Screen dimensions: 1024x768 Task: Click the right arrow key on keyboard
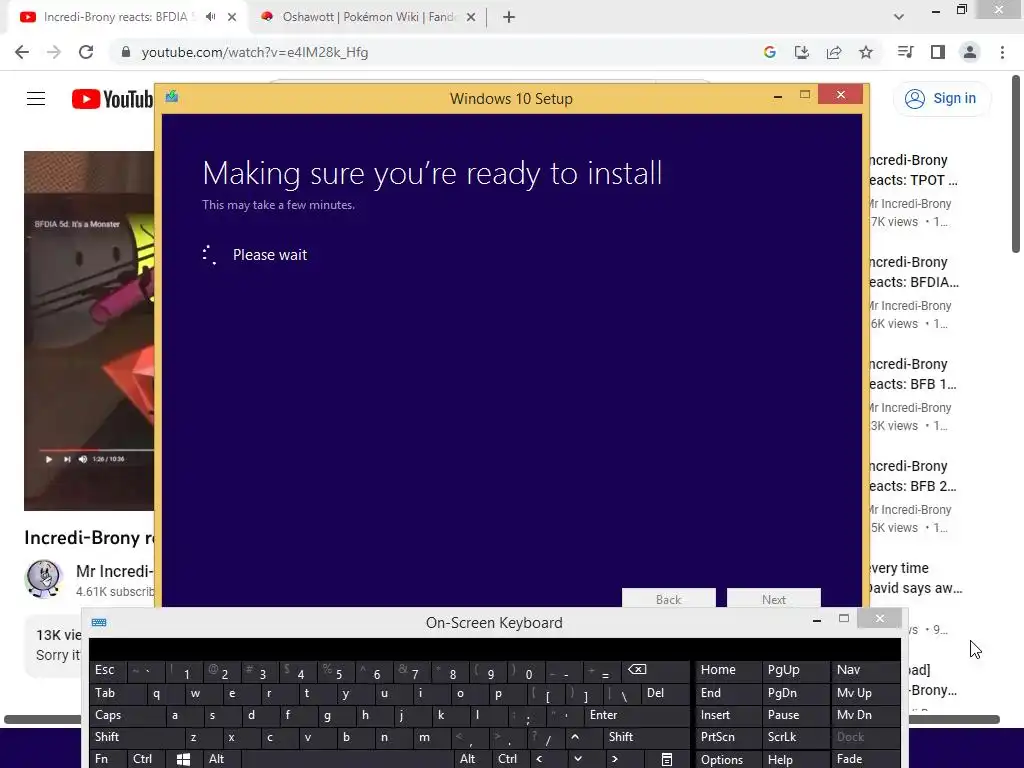pyautogui.click(x=620, y=759)
